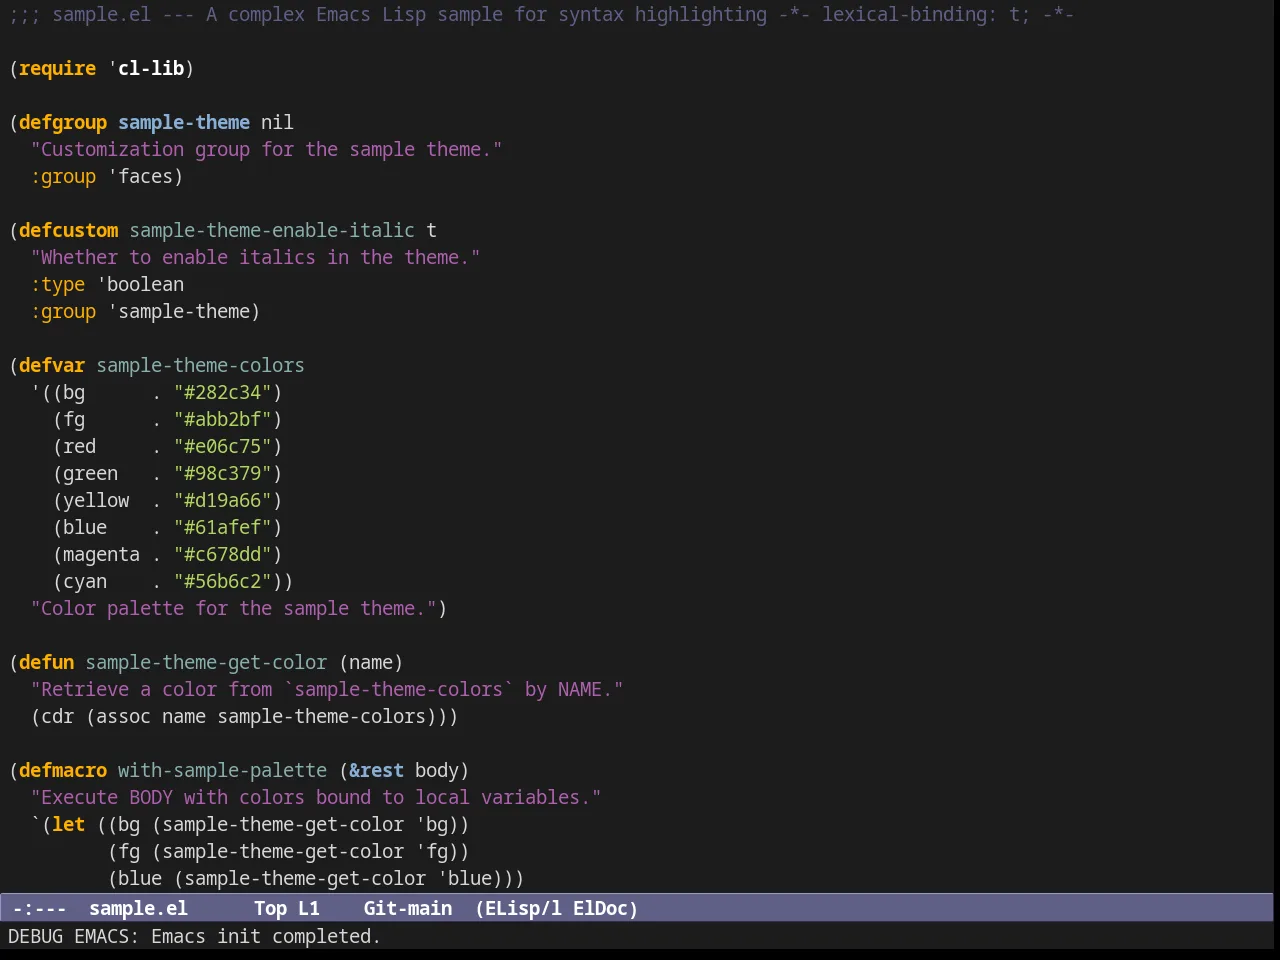Click the color string "#61afef"
Image resolution: width=1280 pixels, height=960 pixels.
223,527
